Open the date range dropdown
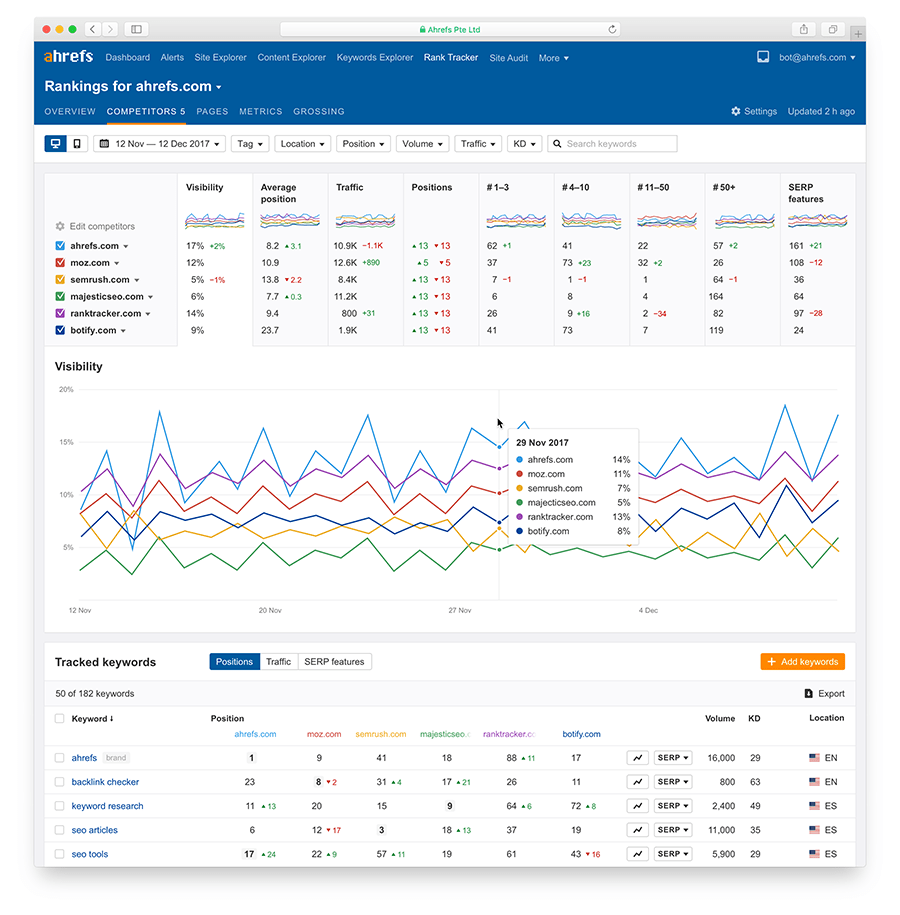900x915 pixels. click(160, 144)
